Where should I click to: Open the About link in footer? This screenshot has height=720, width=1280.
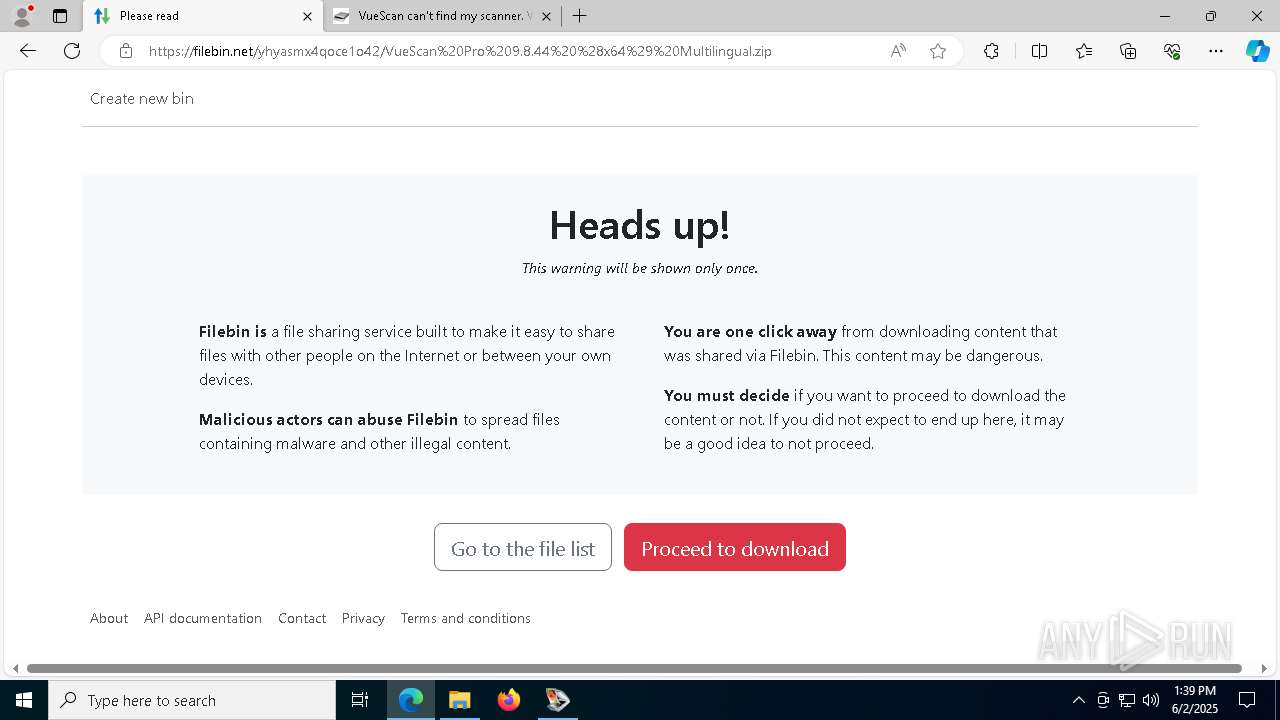coord(109,618)
